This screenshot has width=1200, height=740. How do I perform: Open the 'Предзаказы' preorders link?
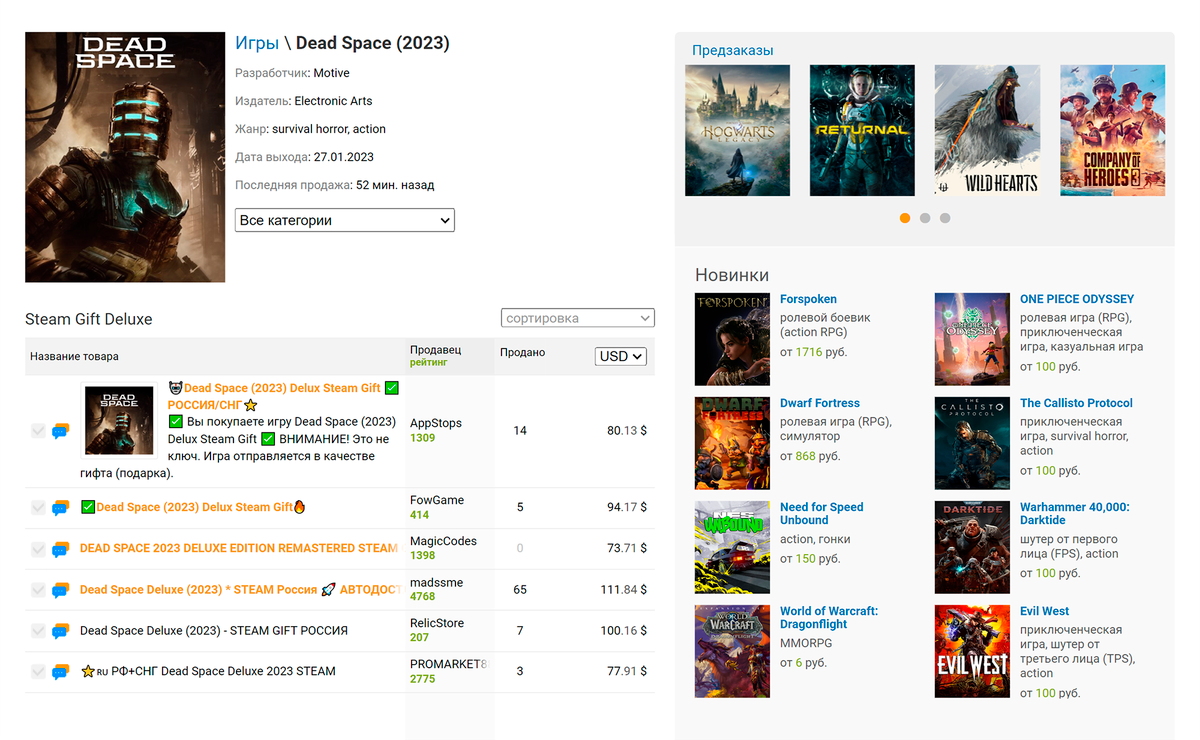pos(733,50)
